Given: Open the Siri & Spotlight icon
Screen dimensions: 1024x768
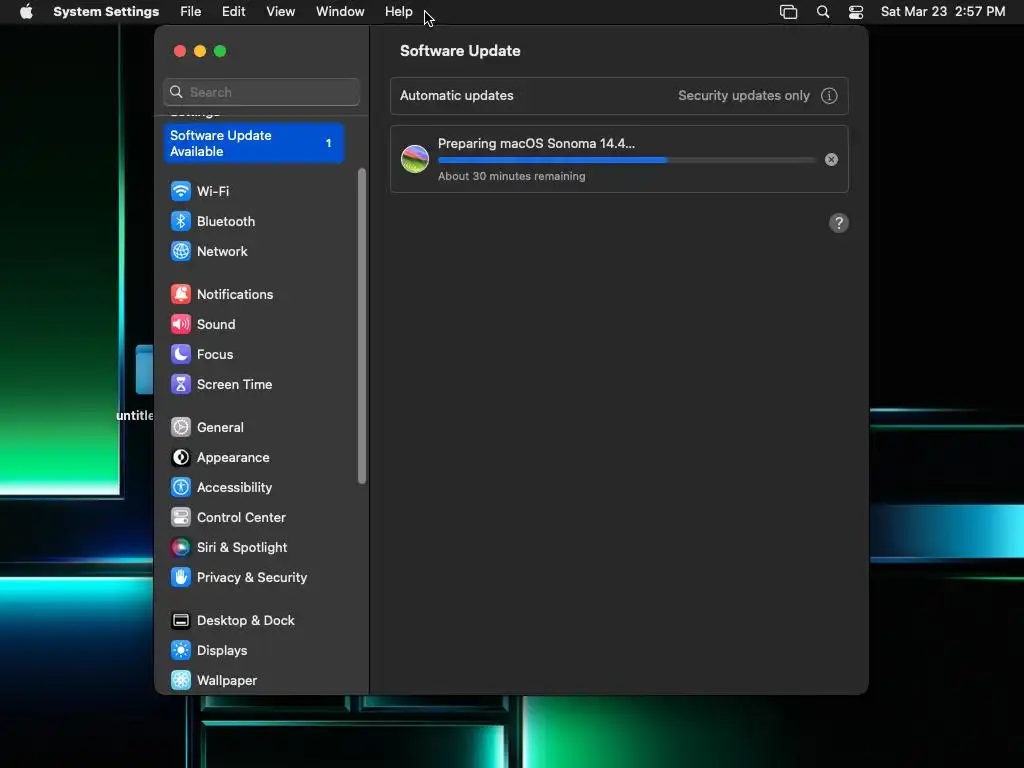Looking at the screenshot, I should (x=181, y=548).
